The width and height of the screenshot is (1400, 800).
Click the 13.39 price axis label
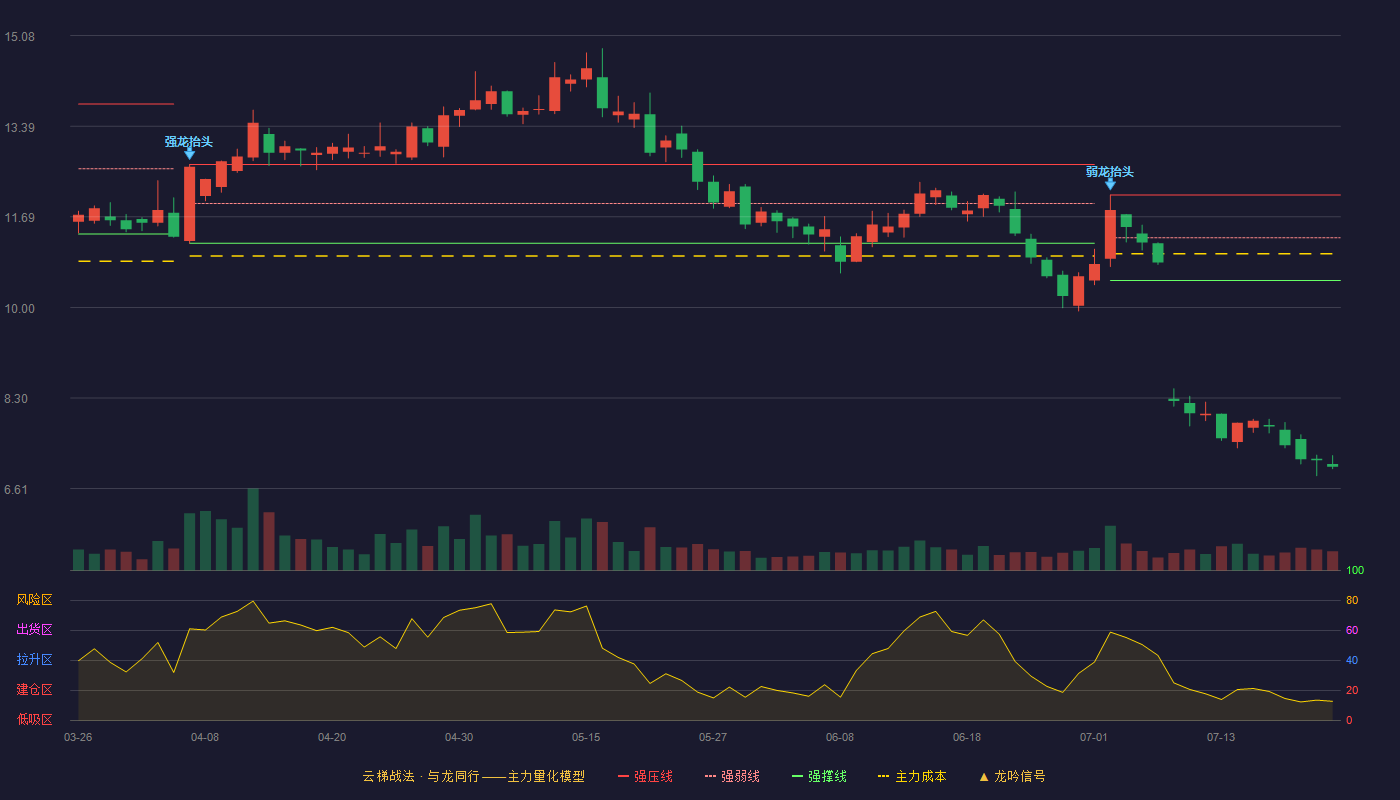tap(19, 127)
